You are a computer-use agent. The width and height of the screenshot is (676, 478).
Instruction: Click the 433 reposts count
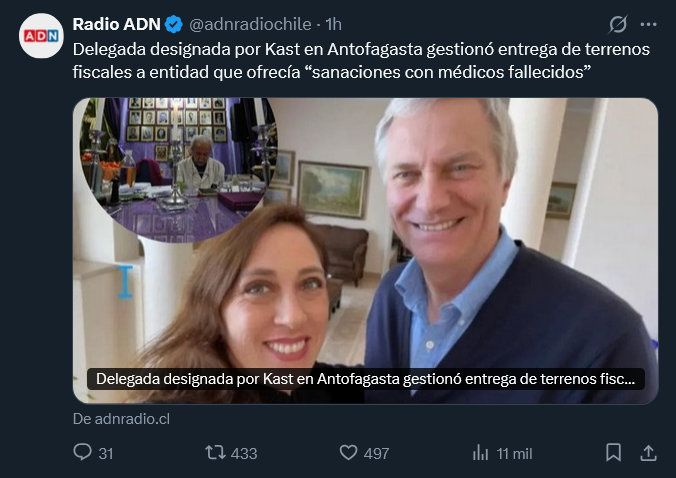(244, 453)
